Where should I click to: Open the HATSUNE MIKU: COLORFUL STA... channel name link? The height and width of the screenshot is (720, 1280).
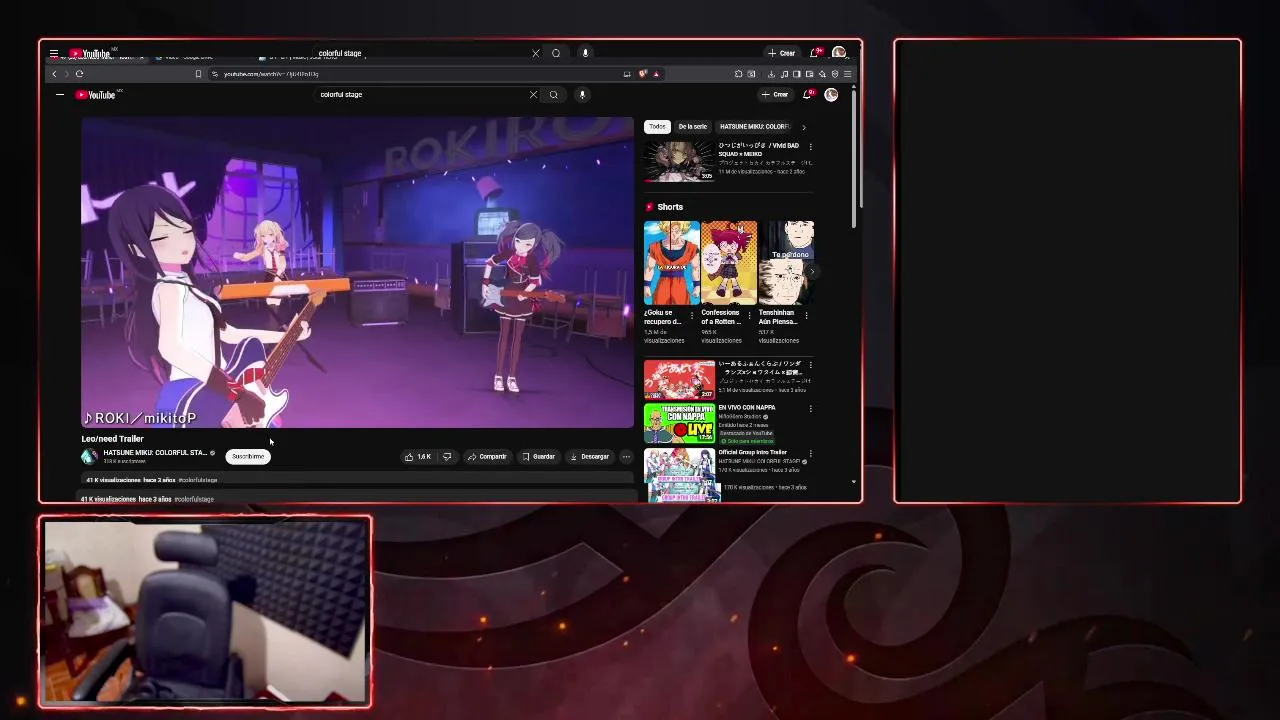tap(155, 453)
